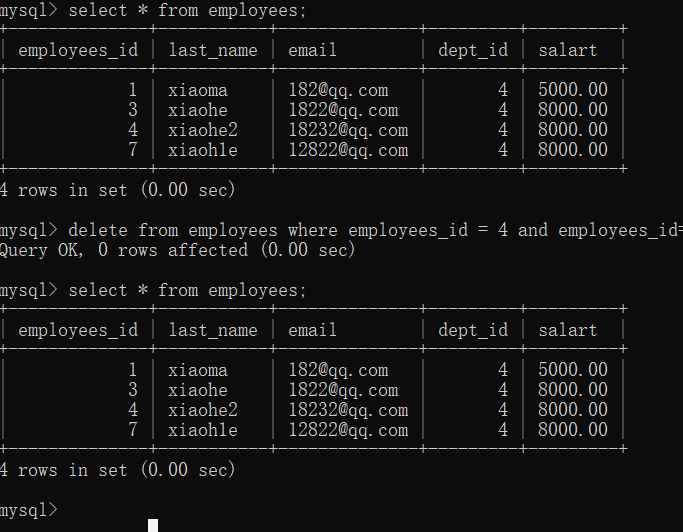Click the white text cursor block
The height and width of the screenshot is (532, 683).
coord(153,525)
